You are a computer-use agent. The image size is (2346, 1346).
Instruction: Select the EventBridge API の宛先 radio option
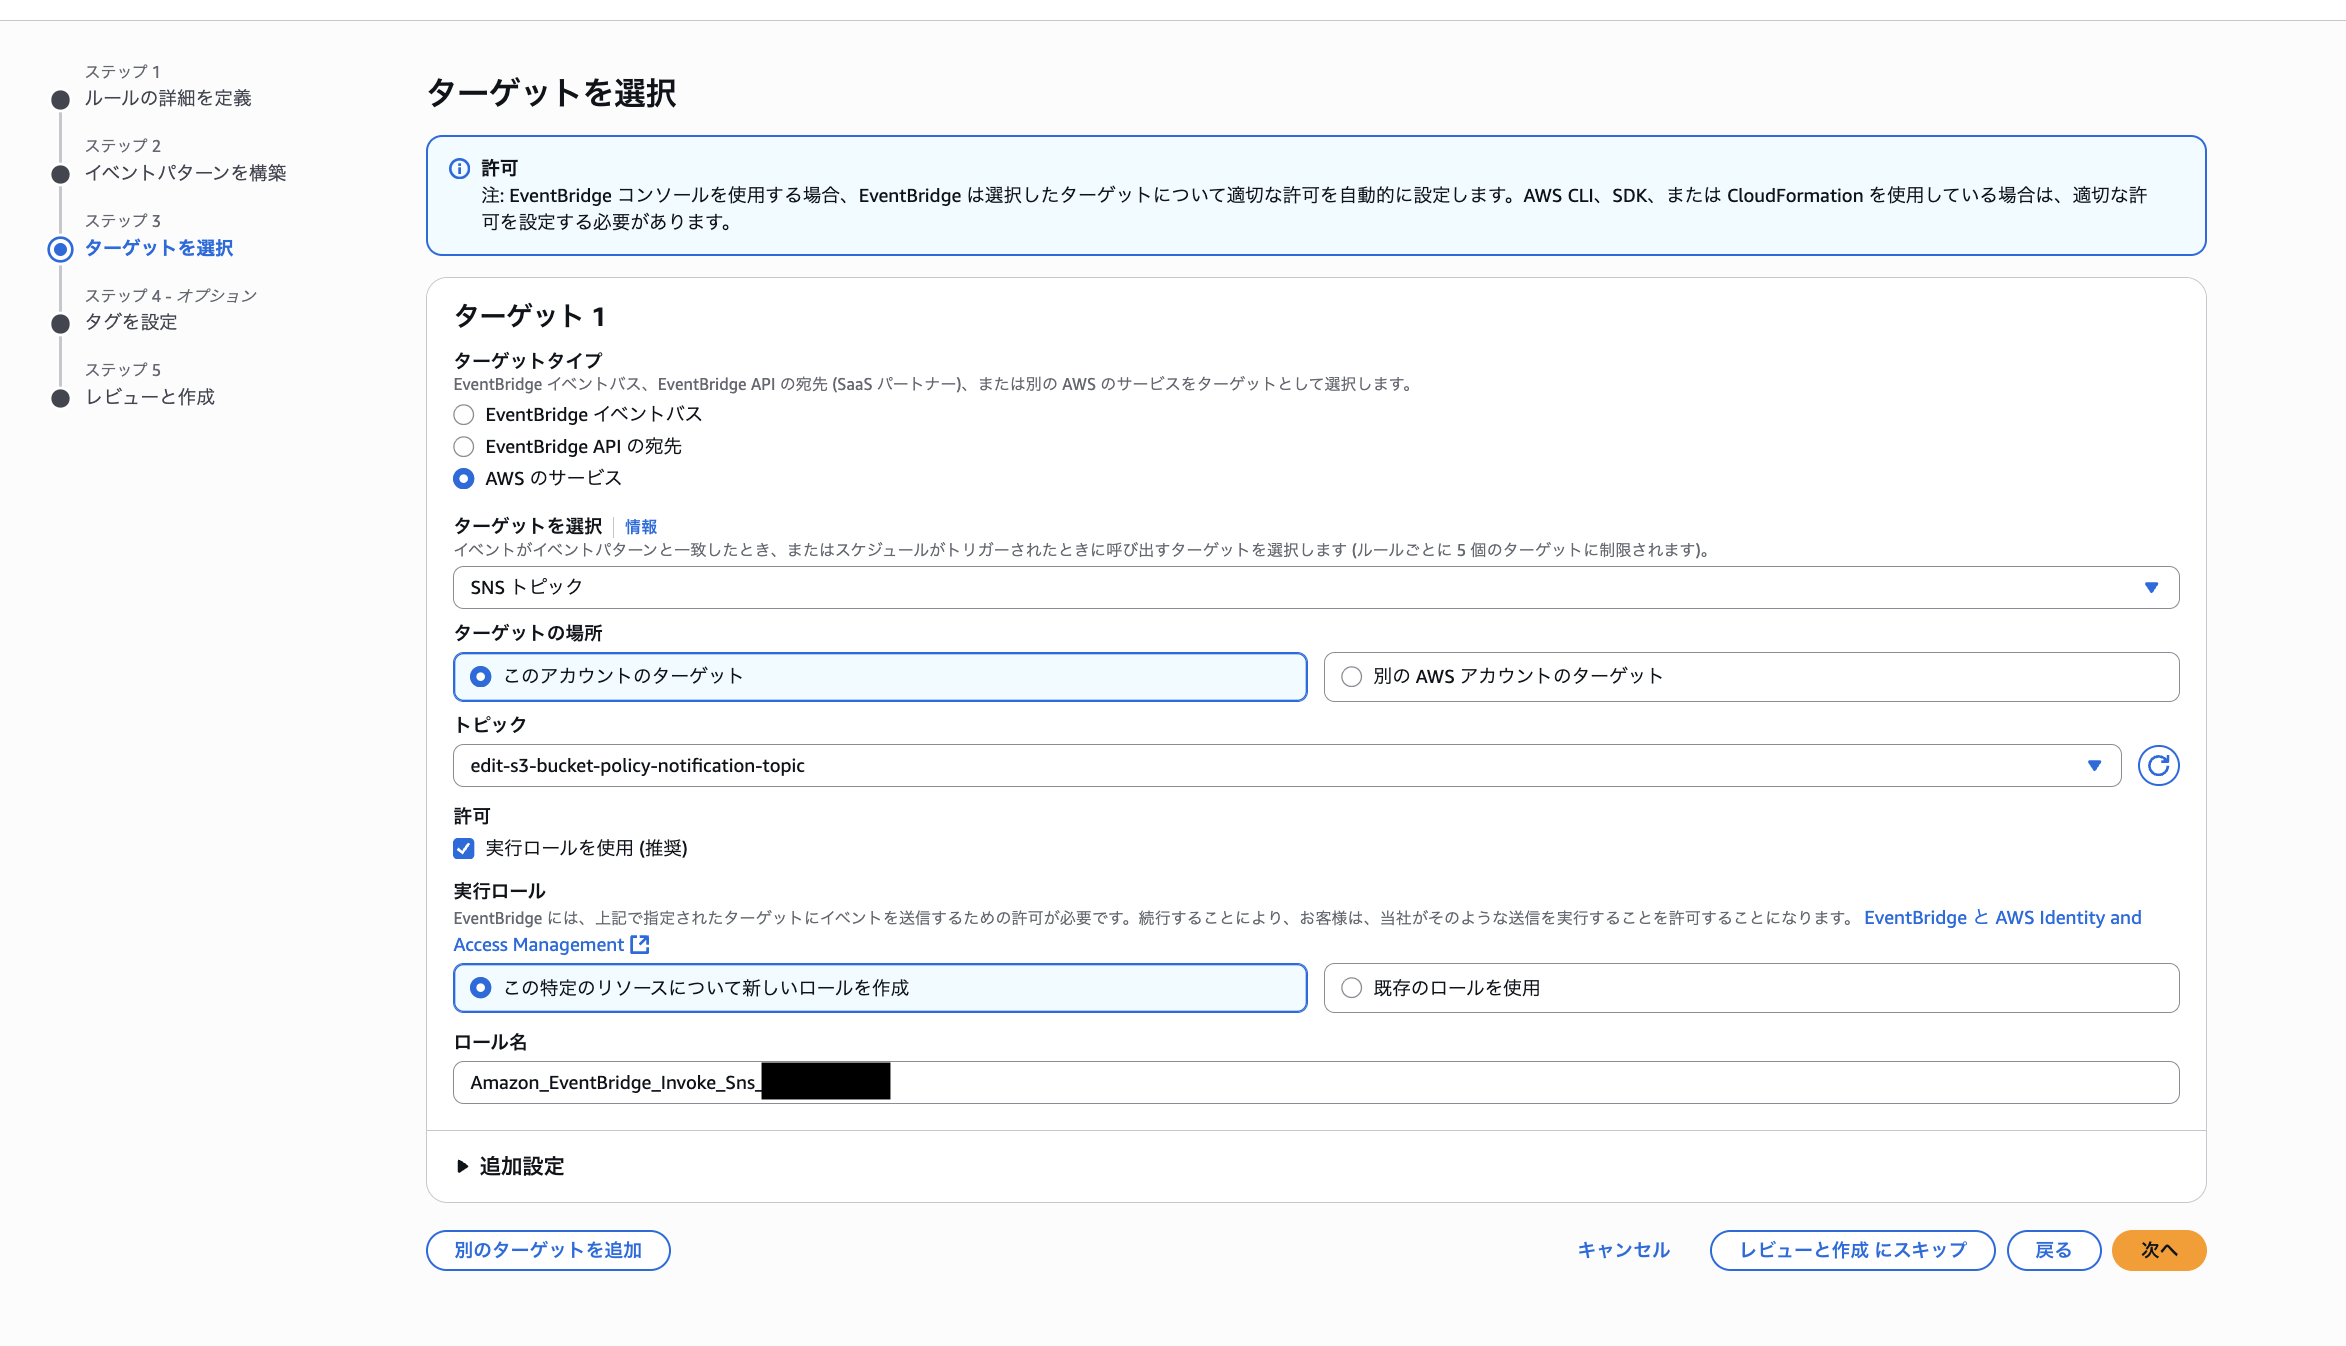[x=464, y=447]
